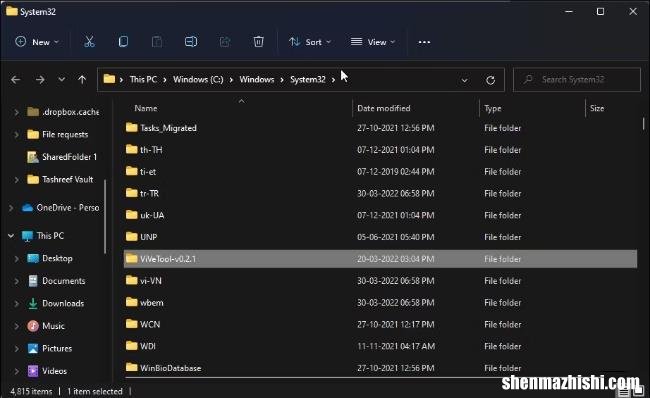The width and height of the screenshot is (650, 398).
Task: Select the WDI folder row
Action: (380, 346)
